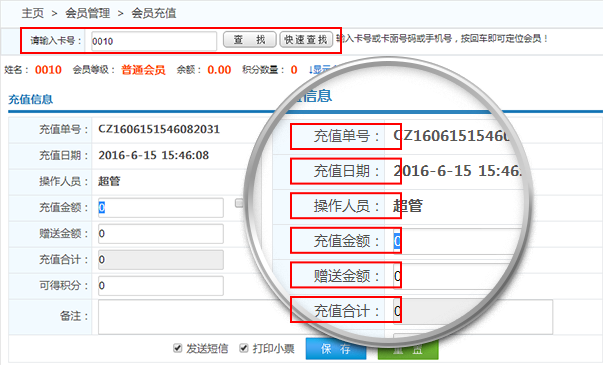Click the 可得积分 points field
This screenshot has width=603, height=365.
click(161, 286)
